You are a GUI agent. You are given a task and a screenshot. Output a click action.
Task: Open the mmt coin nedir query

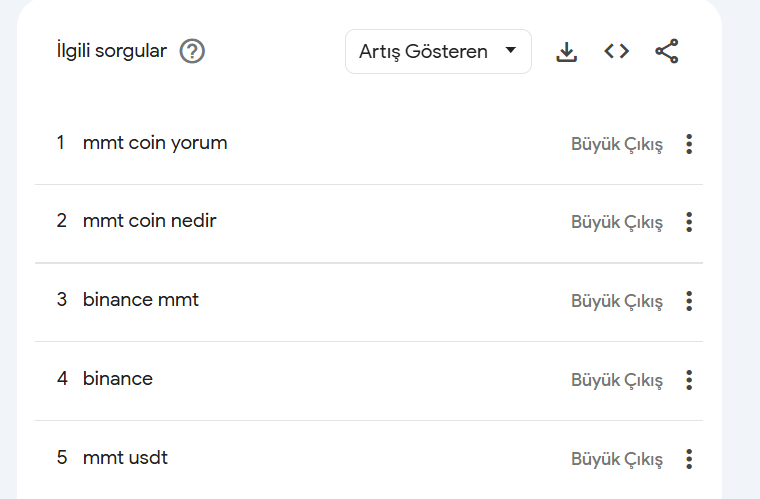149,221
